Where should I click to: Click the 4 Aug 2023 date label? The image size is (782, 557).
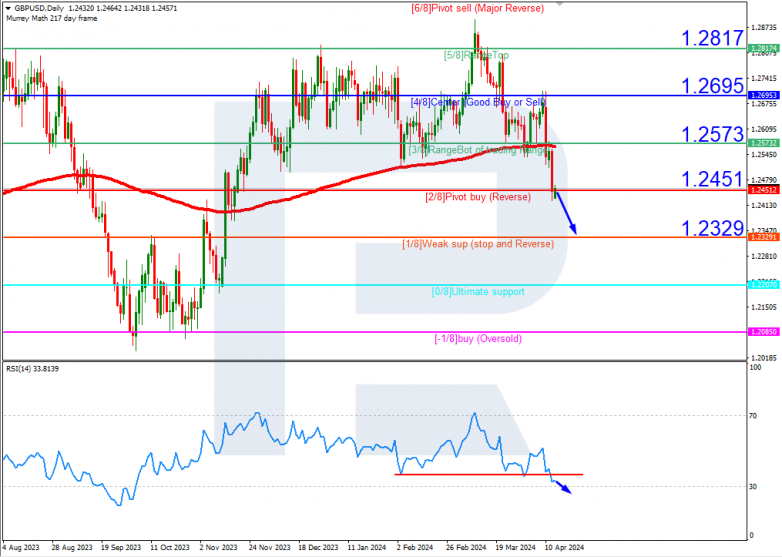[x=21, y=548]
